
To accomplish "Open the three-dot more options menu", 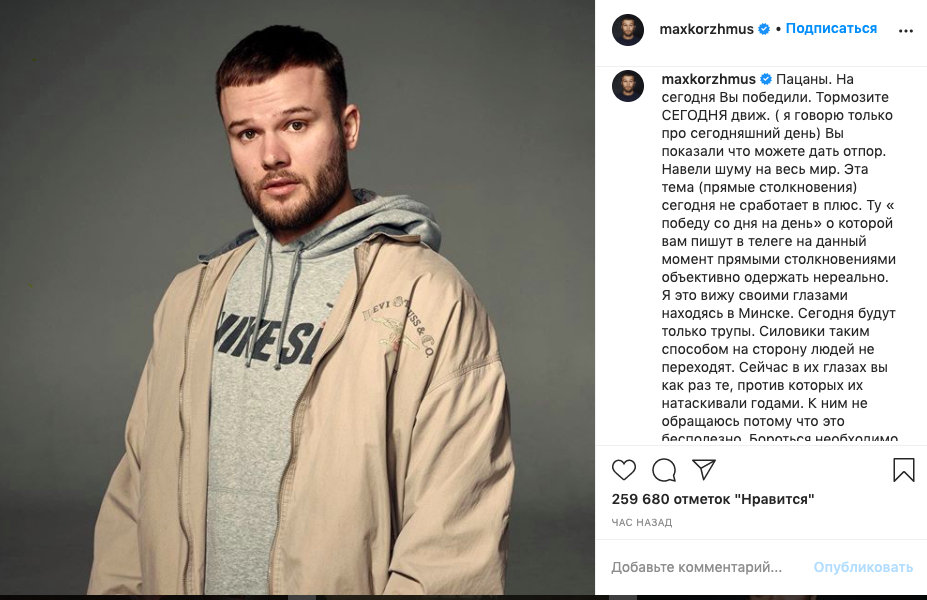I will pyautogui.click(x=905, y=31).
